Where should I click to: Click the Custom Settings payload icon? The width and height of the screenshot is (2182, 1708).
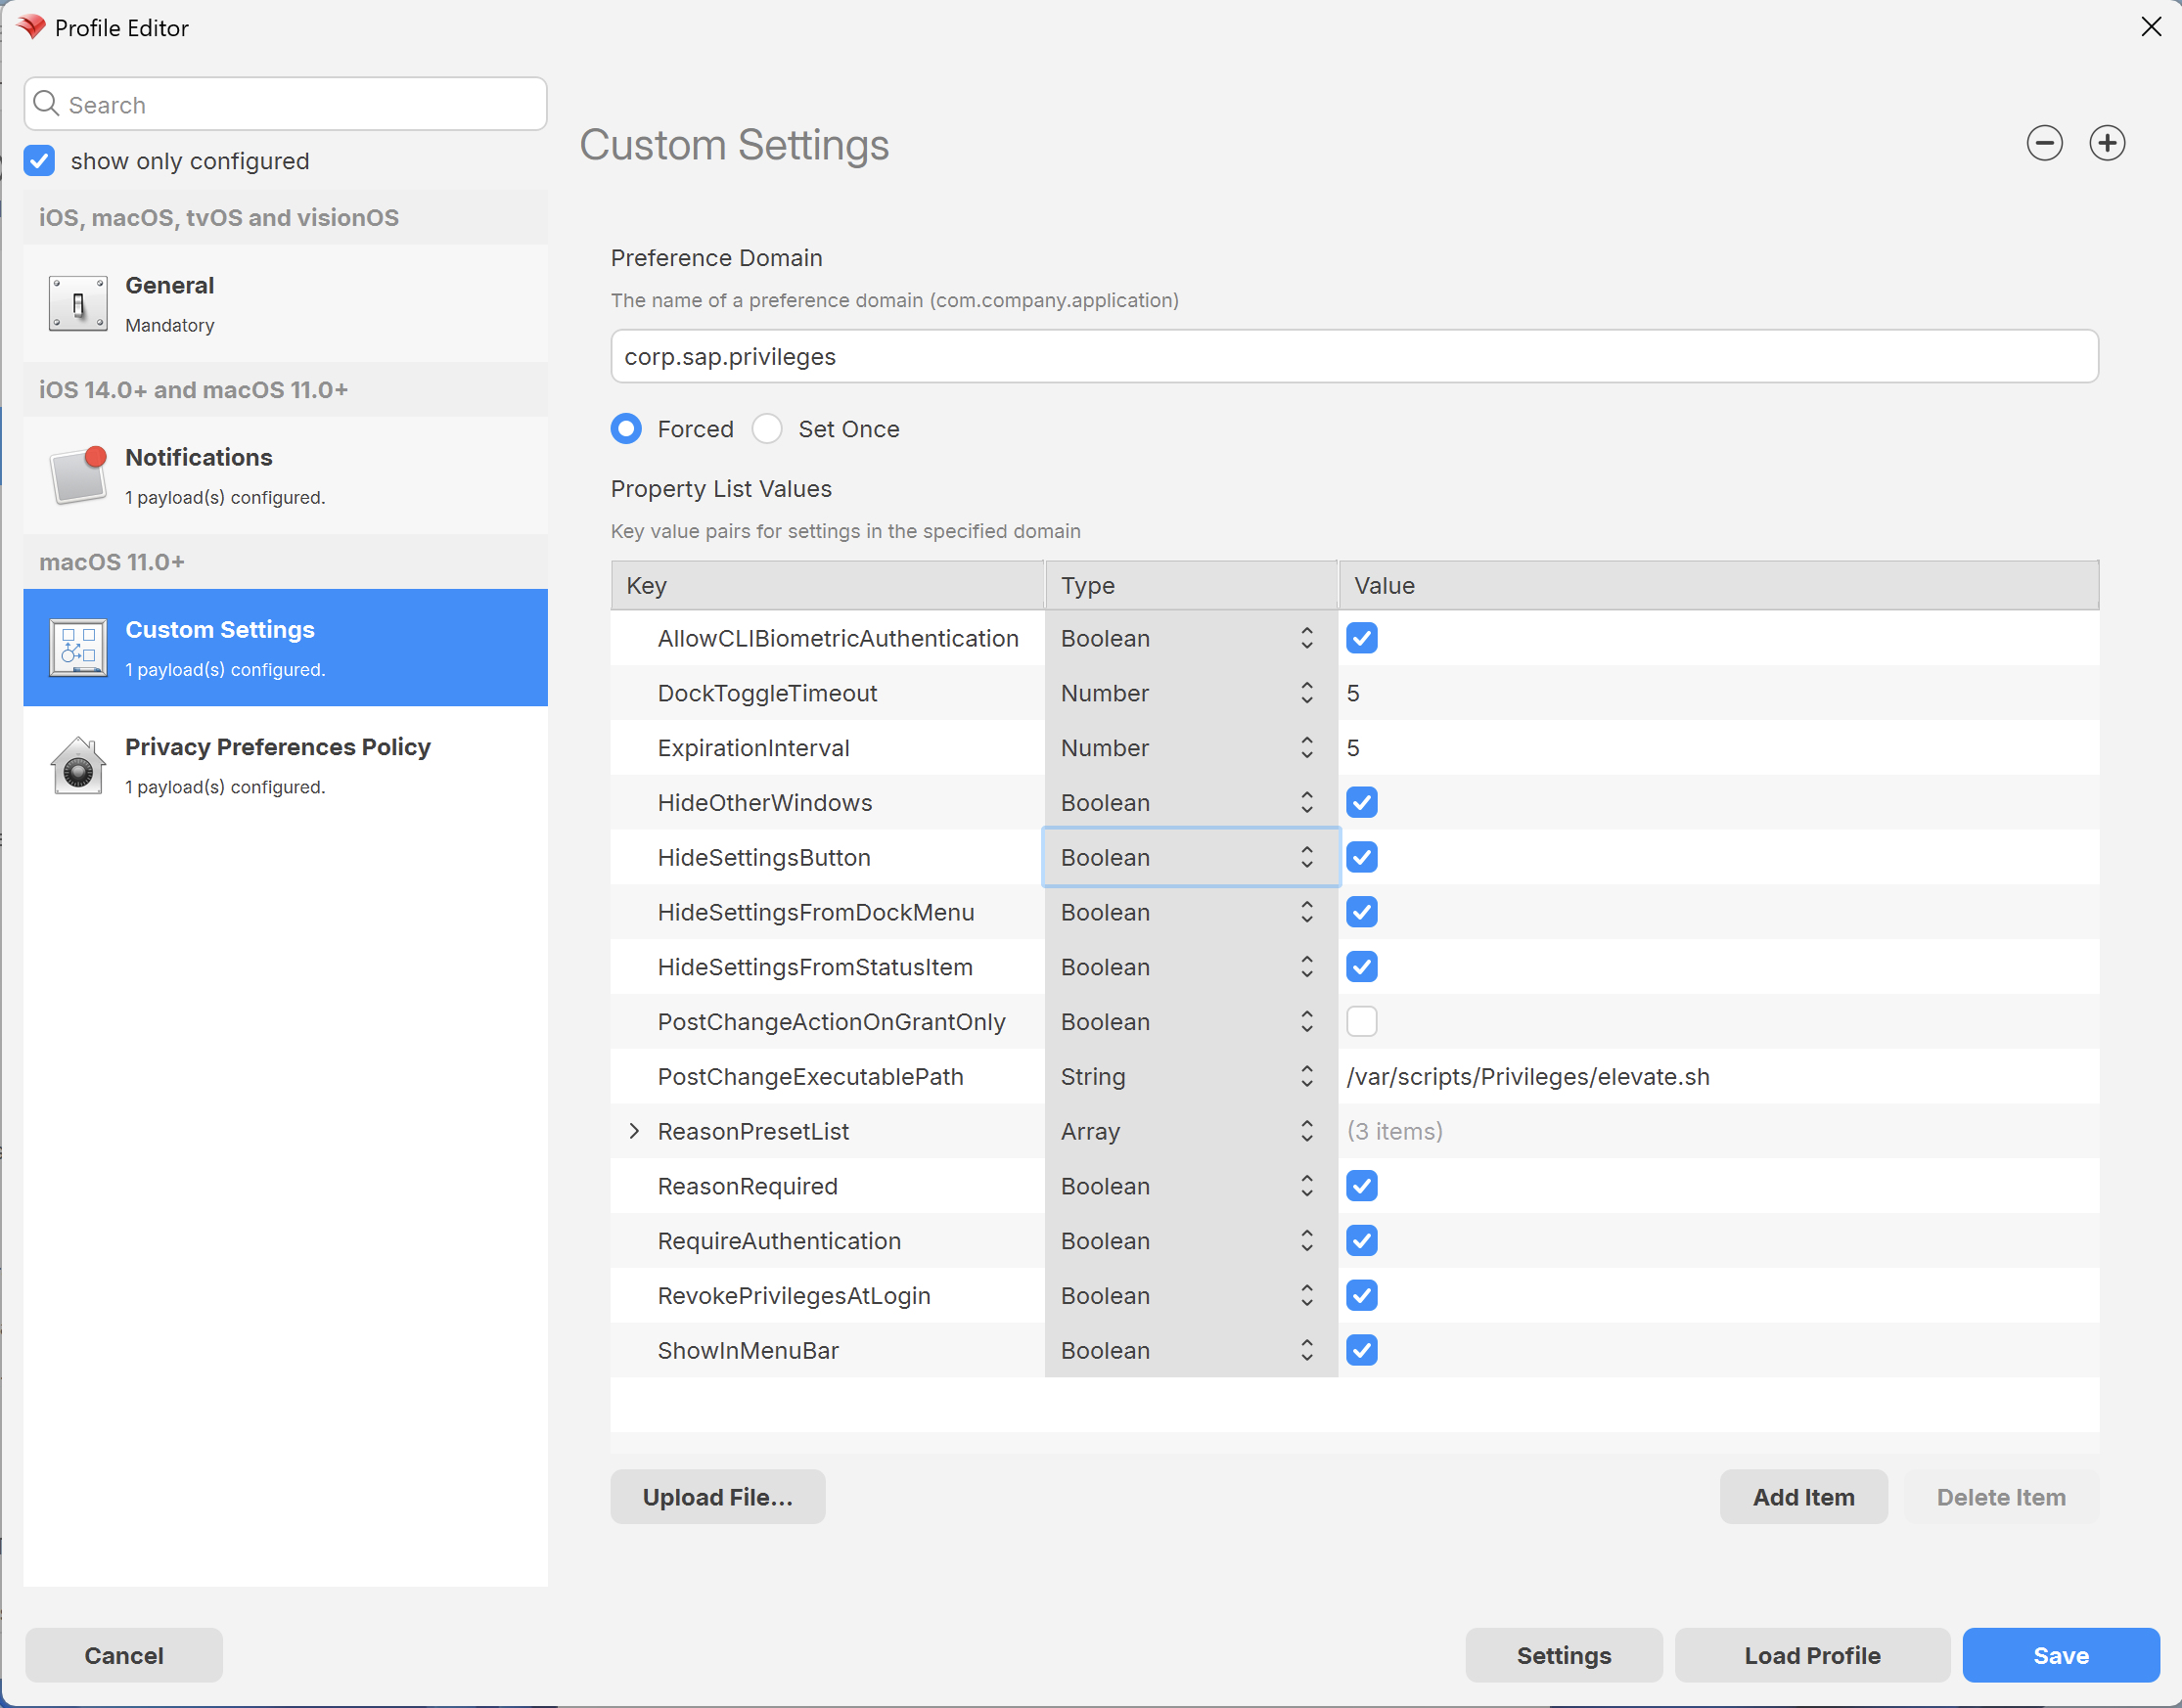78,647
